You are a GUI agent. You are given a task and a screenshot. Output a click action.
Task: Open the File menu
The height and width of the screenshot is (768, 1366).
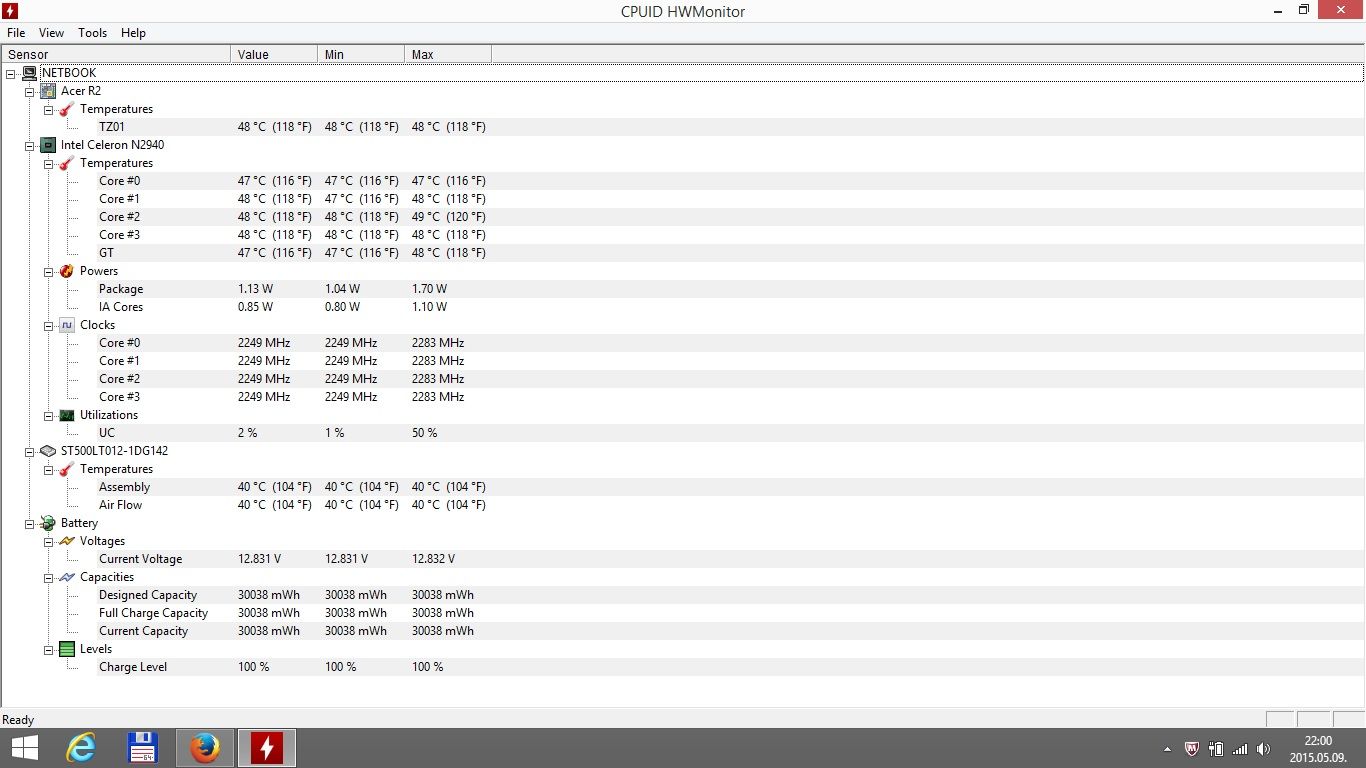tap(16, 33)
